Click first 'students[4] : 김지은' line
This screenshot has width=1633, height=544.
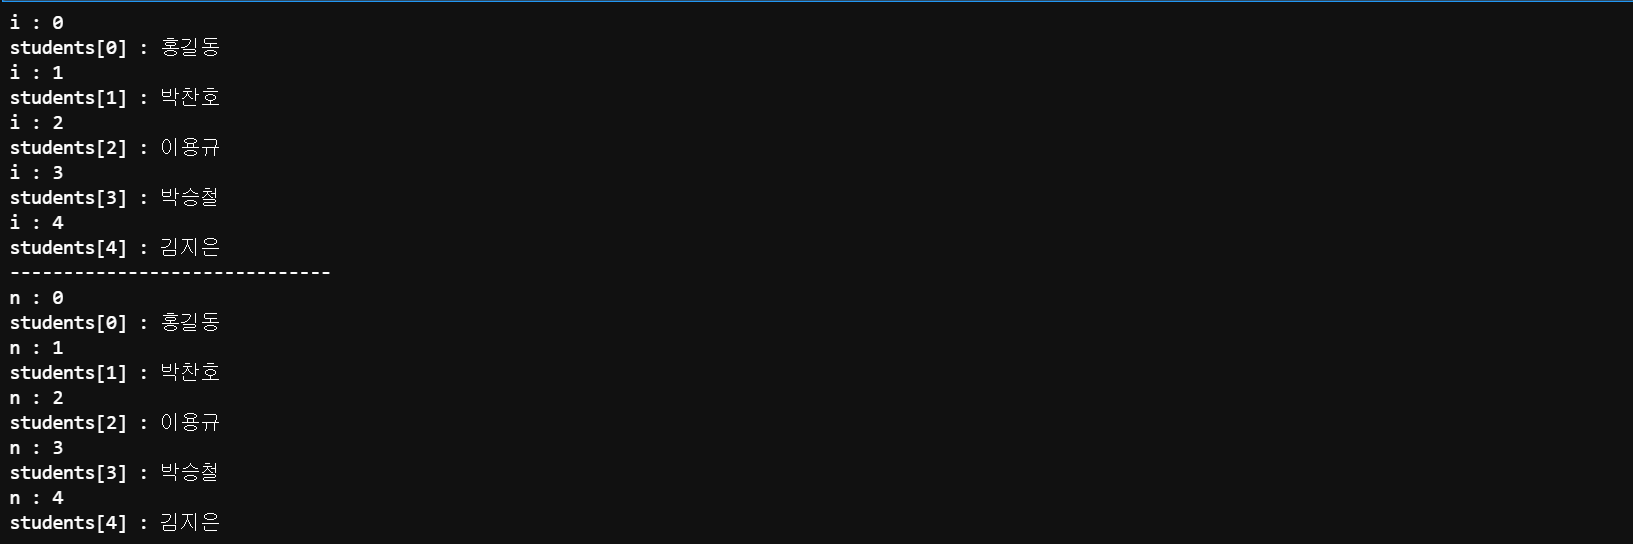(115, 247)
